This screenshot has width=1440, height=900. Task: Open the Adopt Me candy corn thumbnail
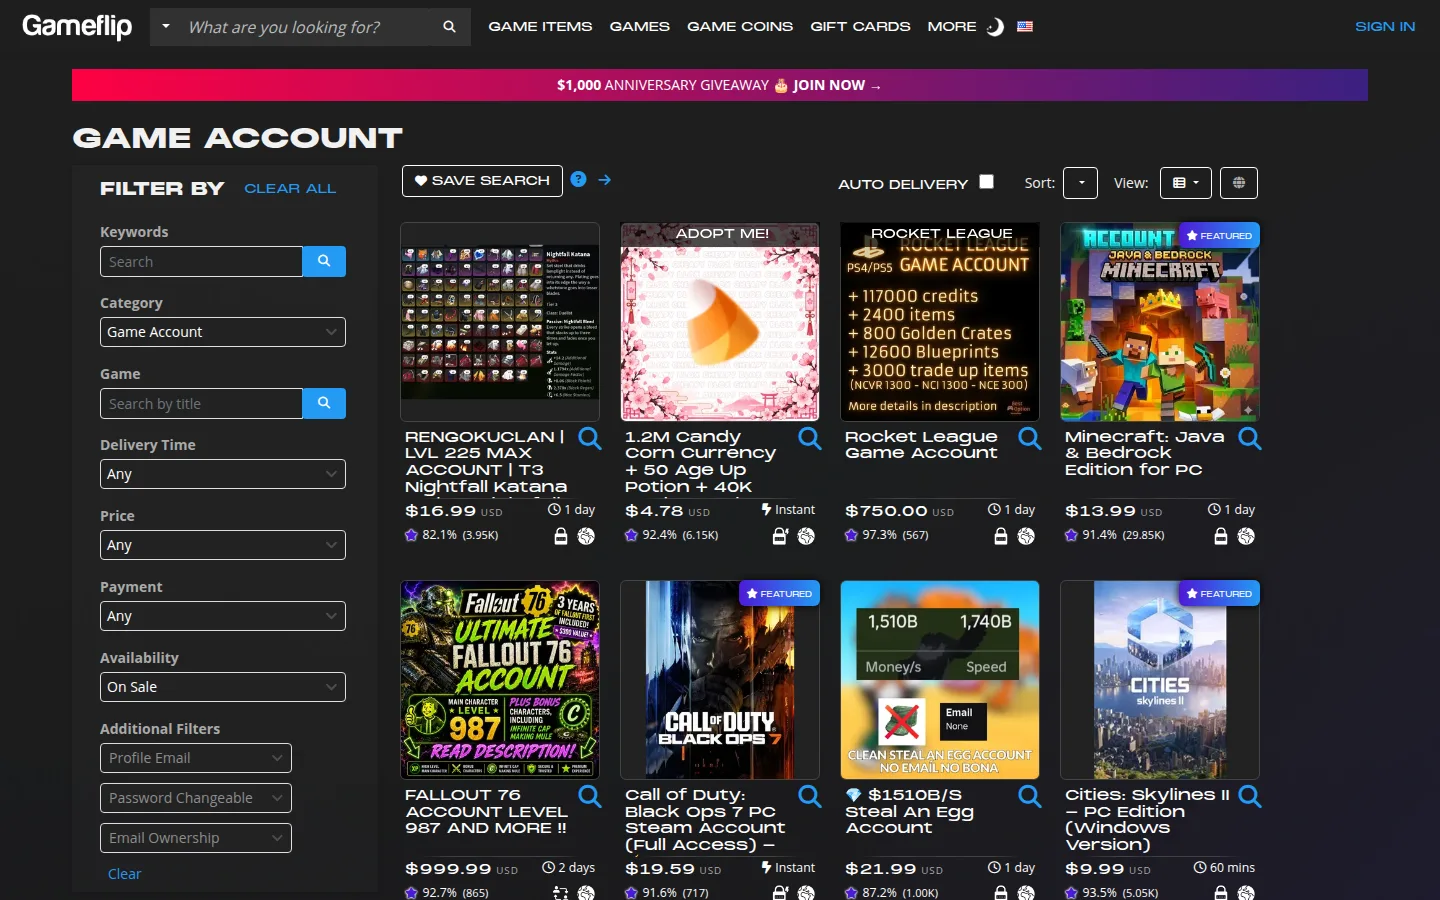(720, 322)
